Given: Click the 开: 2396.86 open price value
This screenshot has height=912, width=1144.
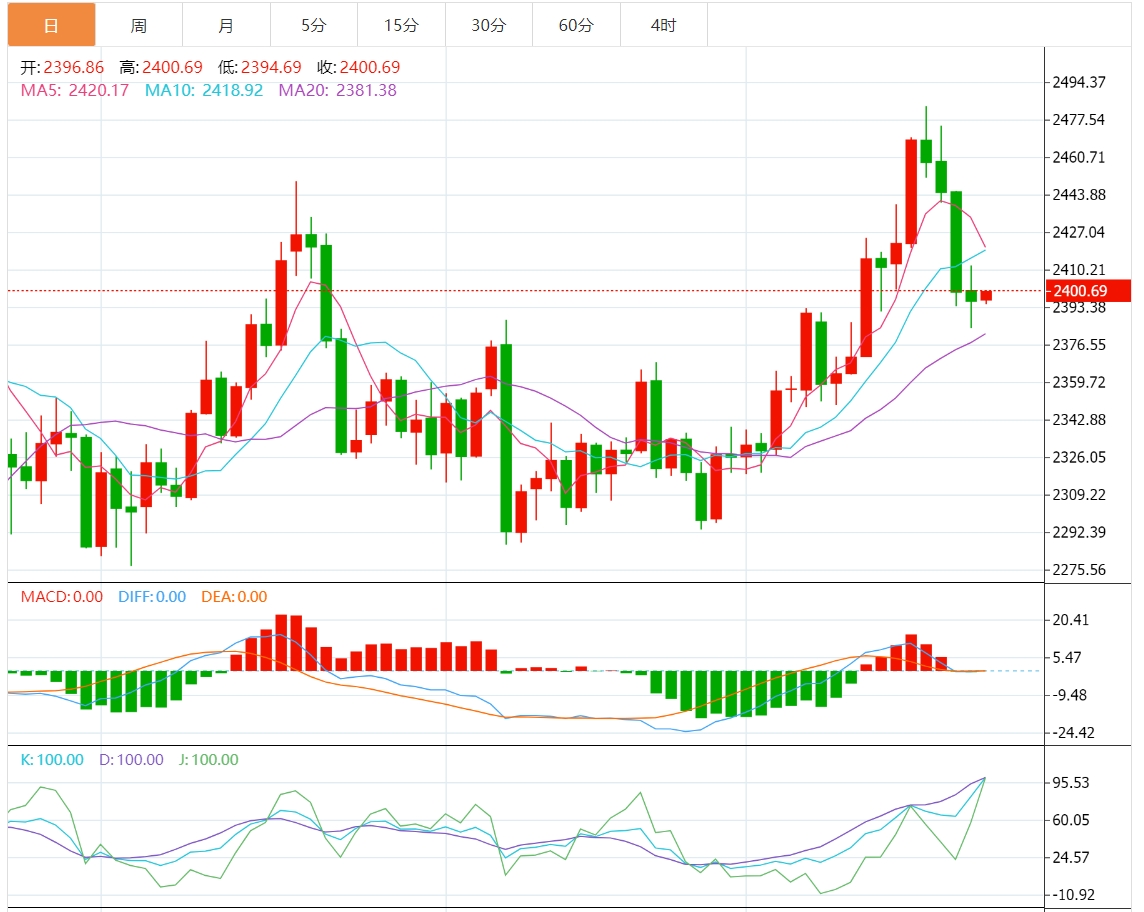Looking at the screenshot, I should tap(62, 67).
